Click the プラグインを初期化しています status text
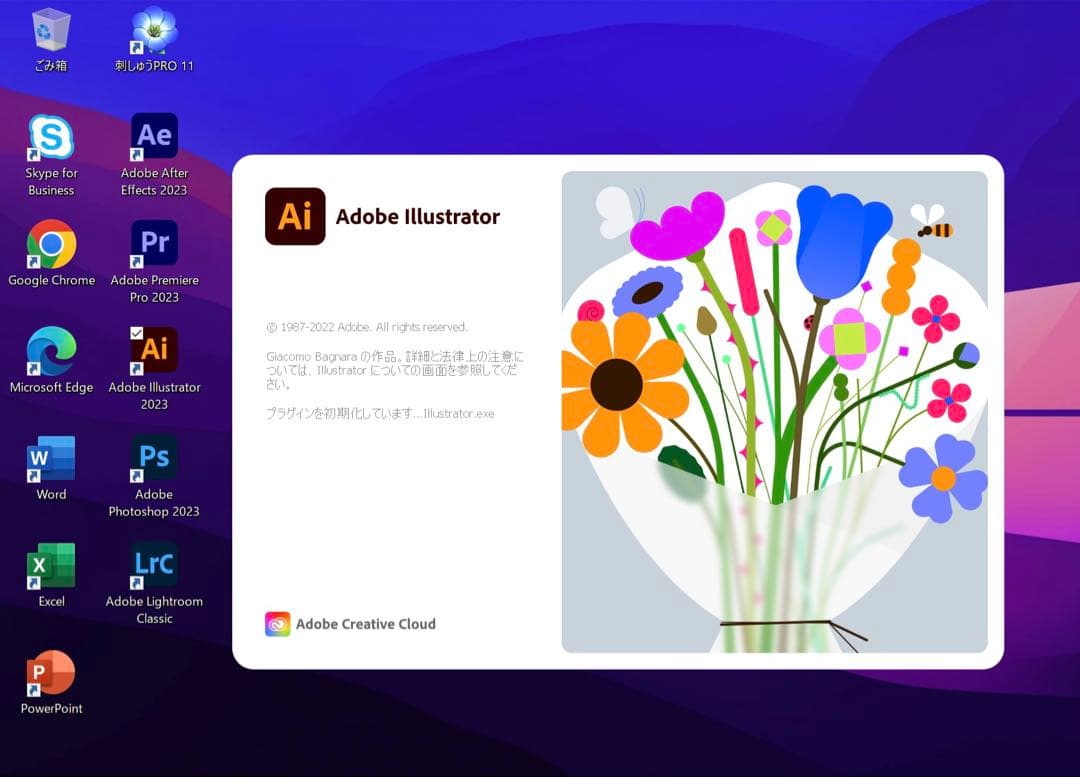The height and width of the screenshot is (777, 1080). tap(380, 413)
